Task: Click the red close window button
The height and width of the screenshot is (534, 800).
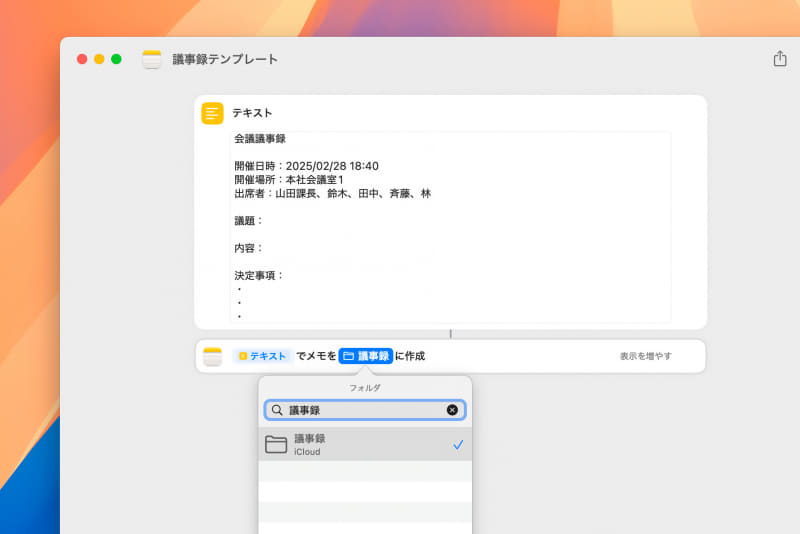Action: click(82, 59)
